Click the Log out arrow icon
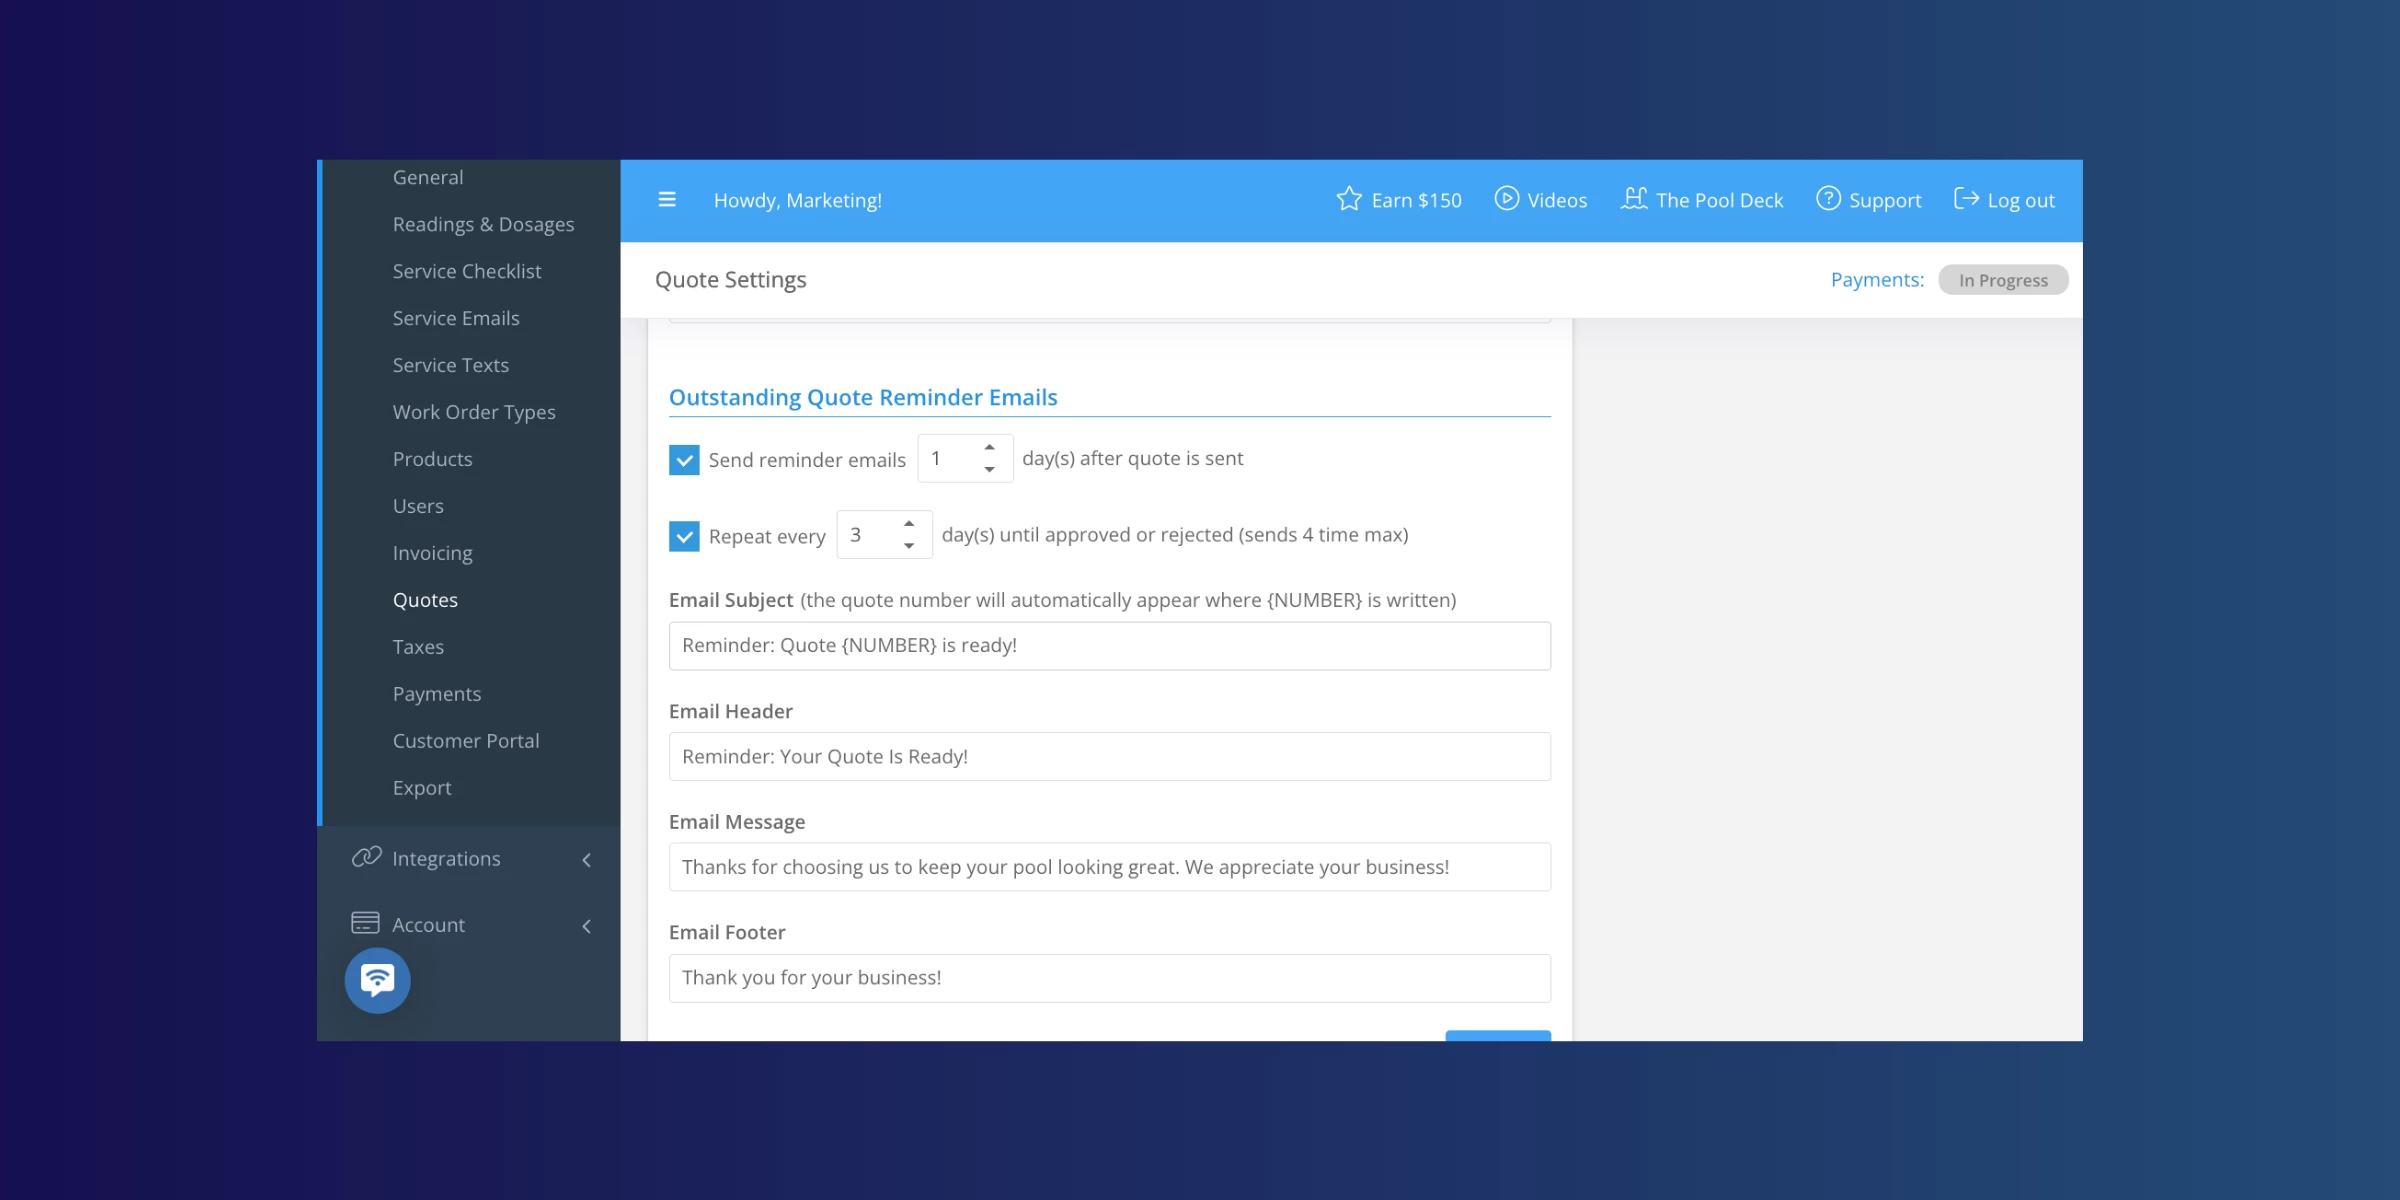The width and height of the screenshot is (2400, 1200). point(1966,199)
